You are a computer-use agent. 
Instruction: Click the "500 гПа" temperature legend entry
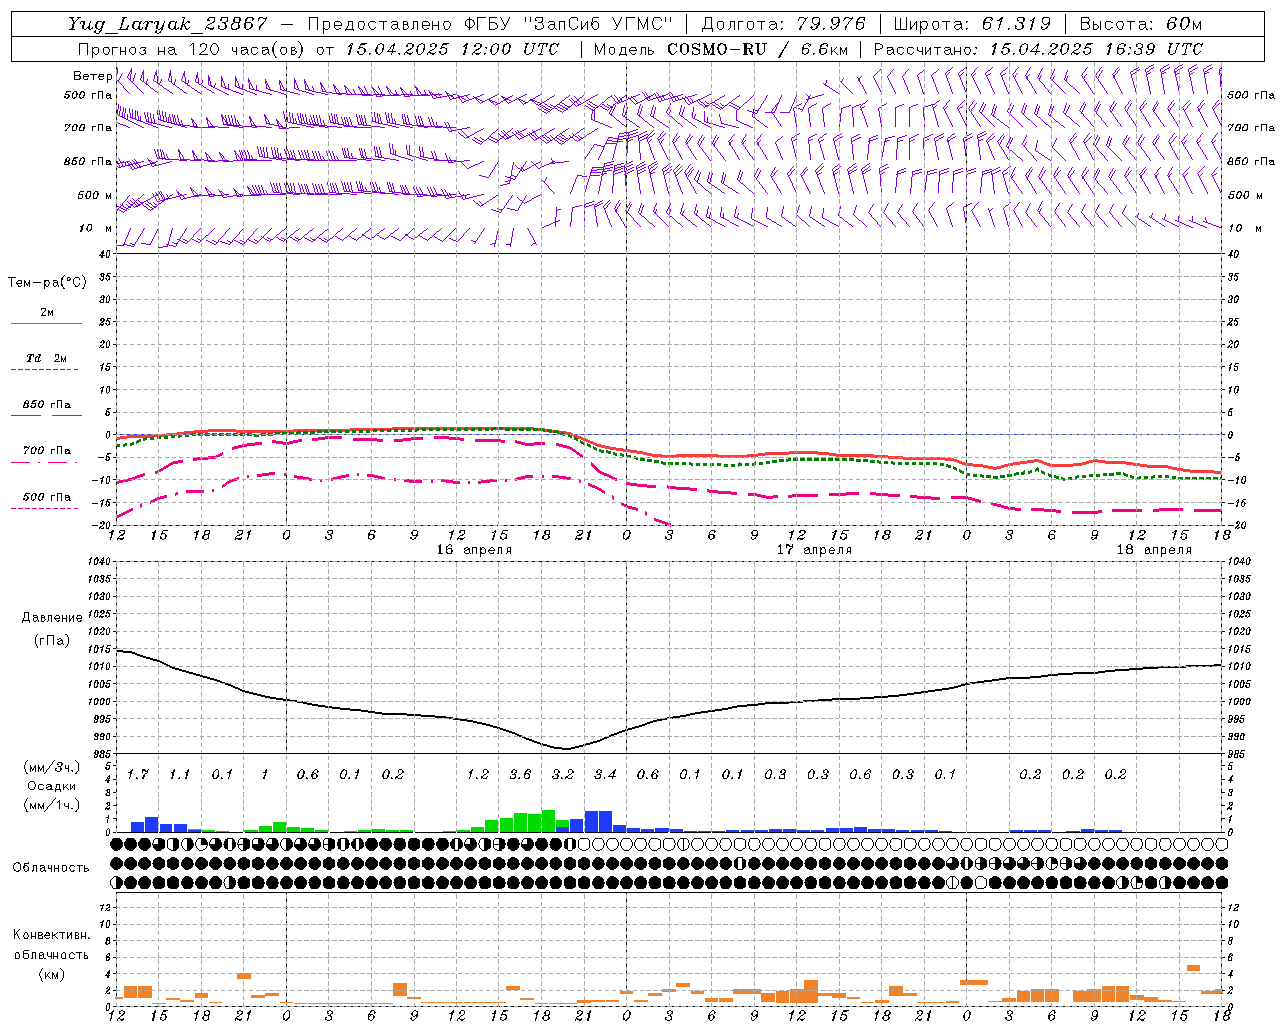(x=47, y=497)
